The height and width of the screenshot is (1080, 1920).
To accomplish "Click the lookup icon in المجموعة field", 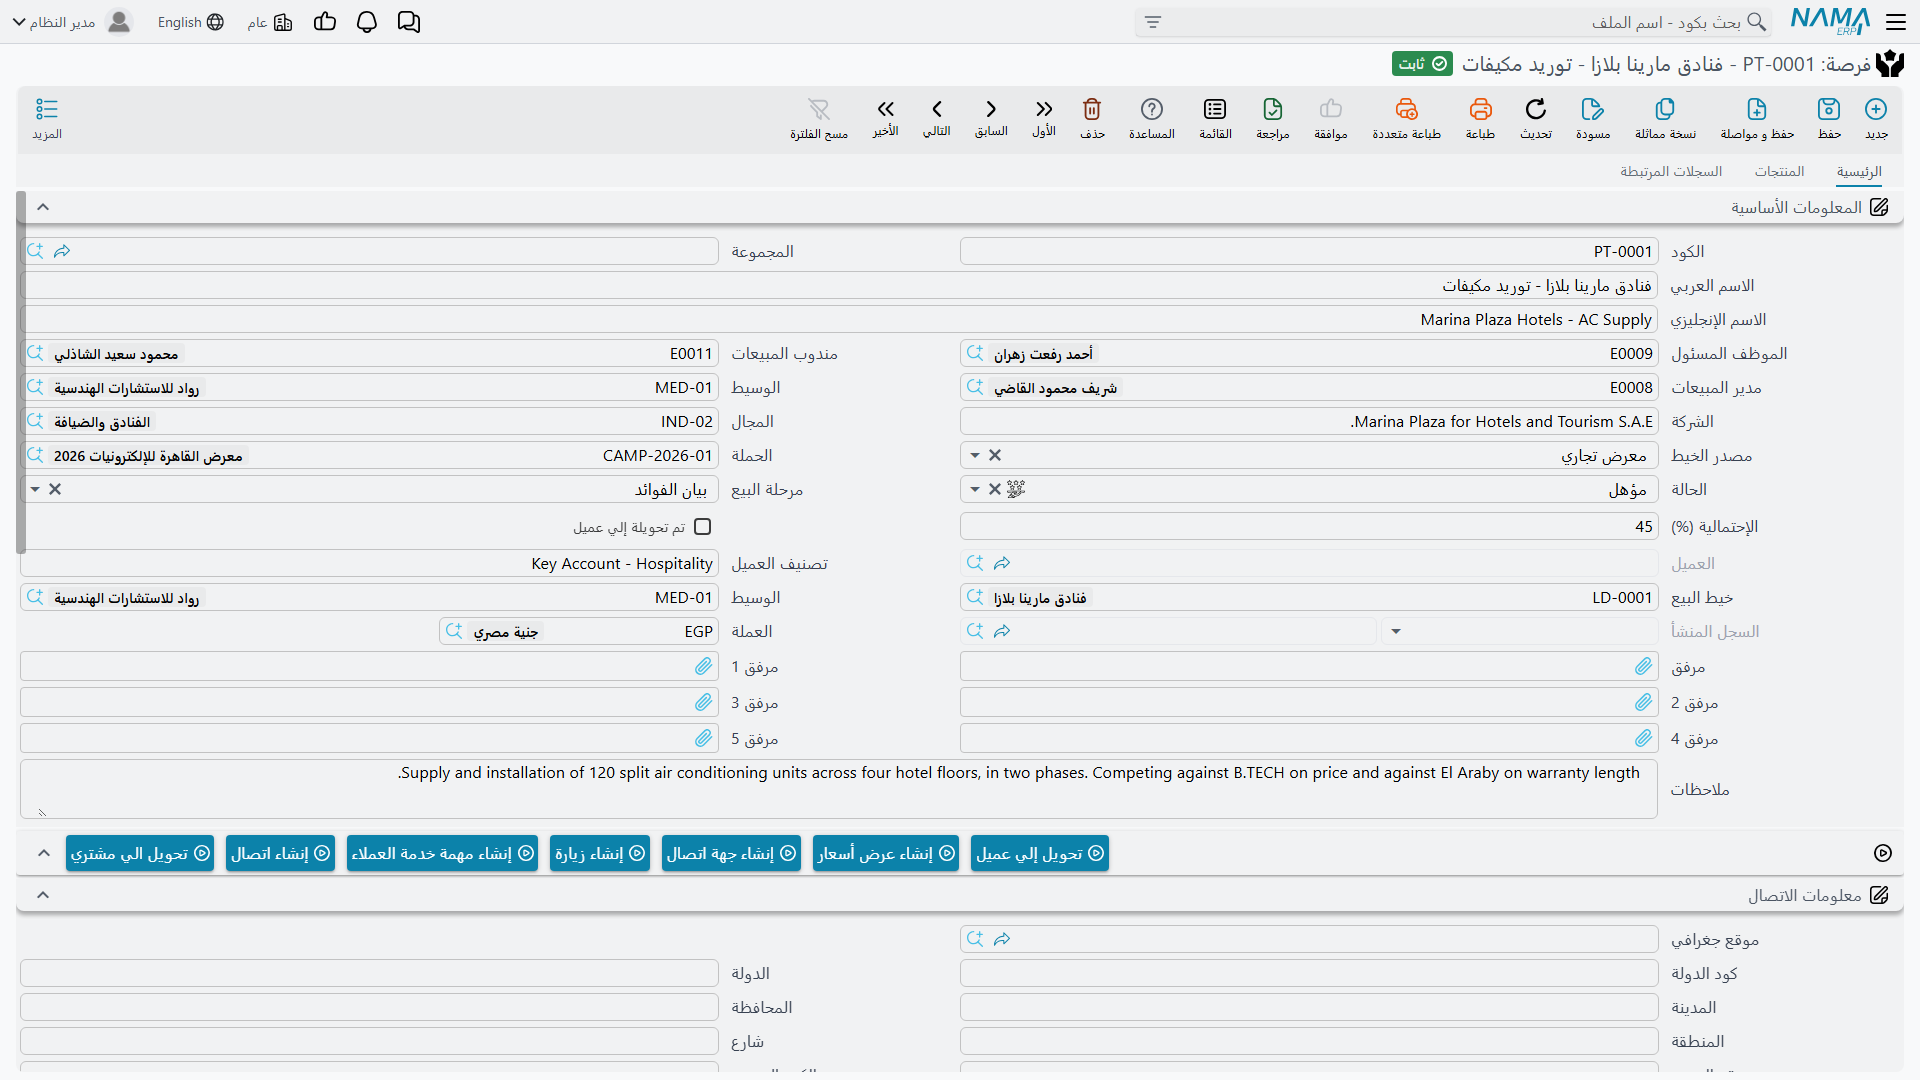I will click(35, 251).
